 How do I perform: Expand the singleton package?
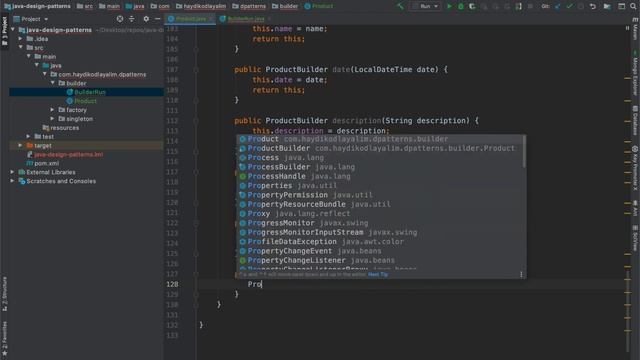pyautogui.click(x=52, y=119)
